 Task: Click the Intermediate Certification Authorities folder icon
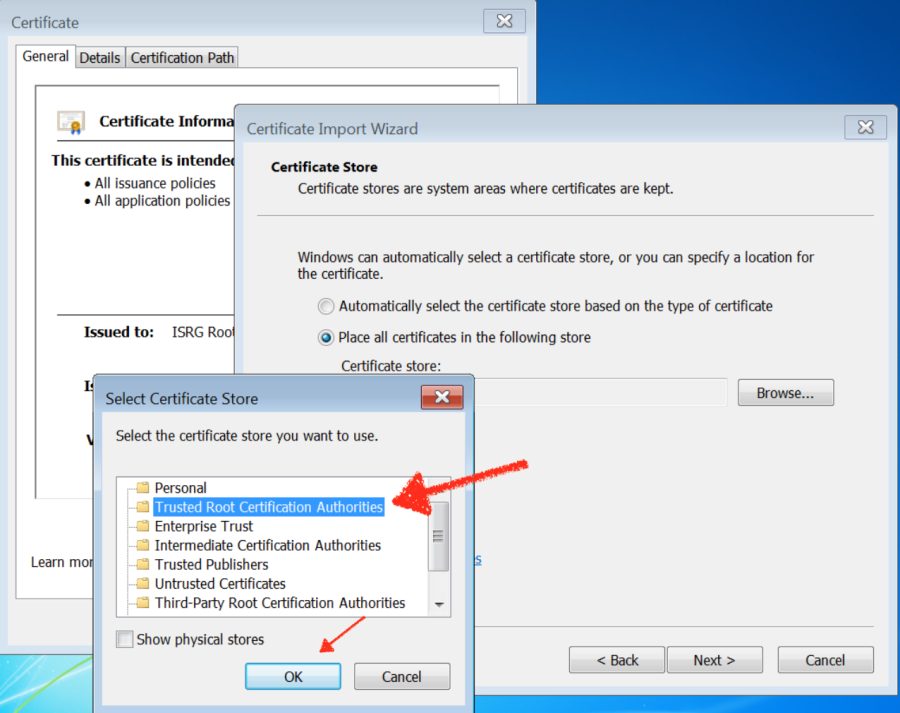pyautogui.click(x=141, y=545)
